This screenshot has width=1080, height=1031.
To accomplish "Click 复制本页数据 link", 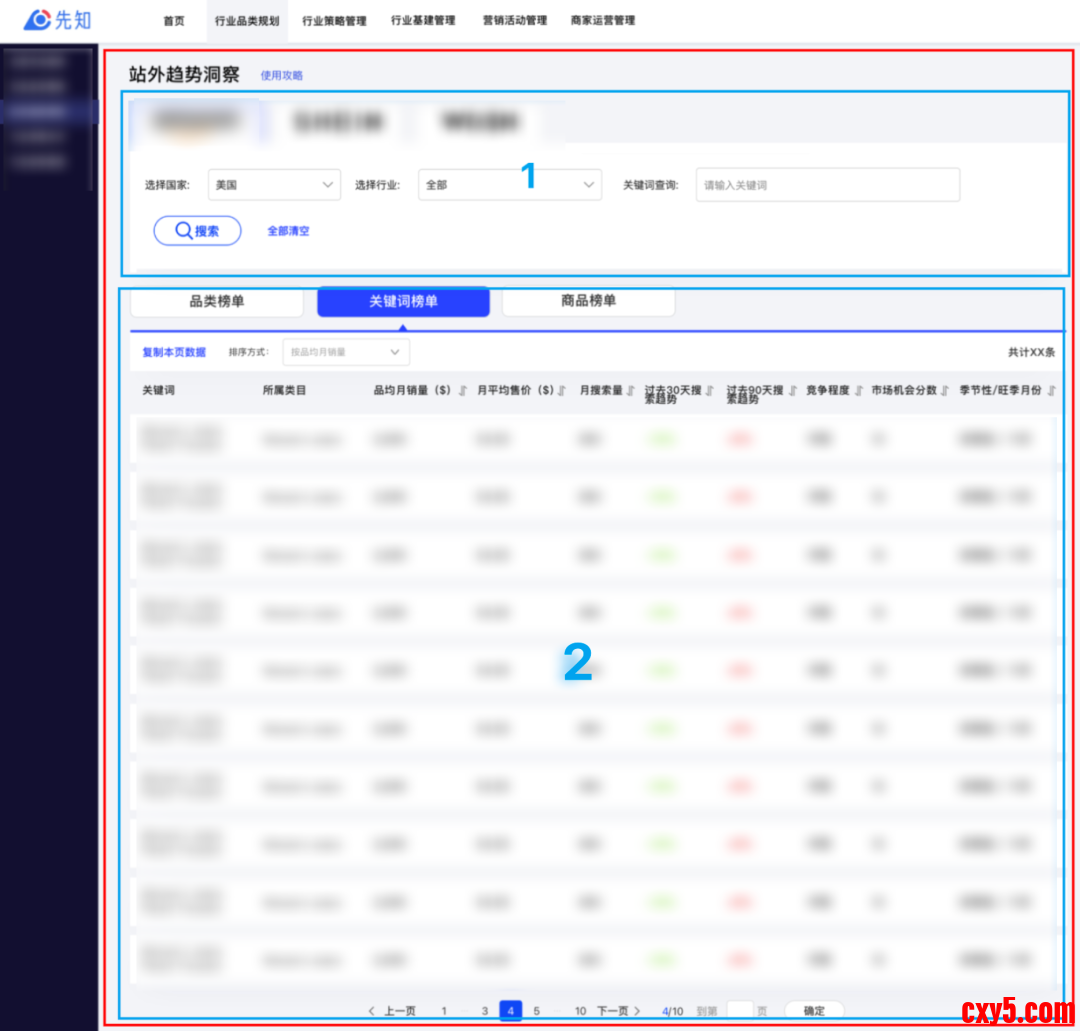I will 174,352.
